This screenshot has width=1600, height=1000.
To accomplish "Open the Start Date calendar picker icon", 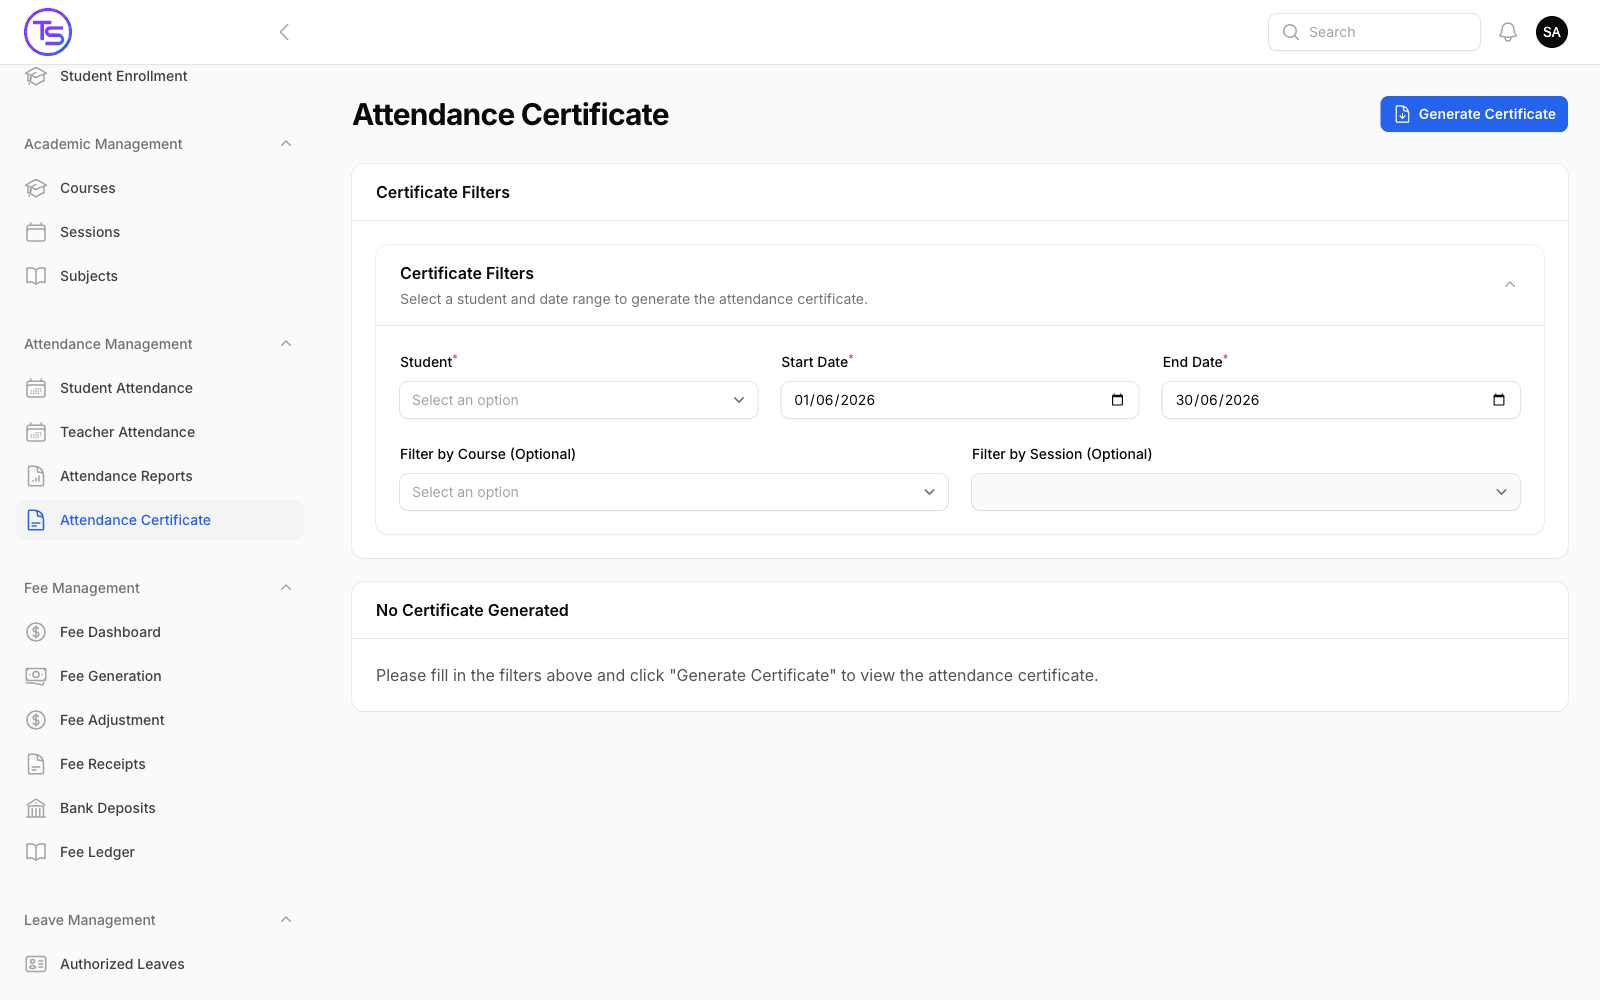I will point(1117,400).
